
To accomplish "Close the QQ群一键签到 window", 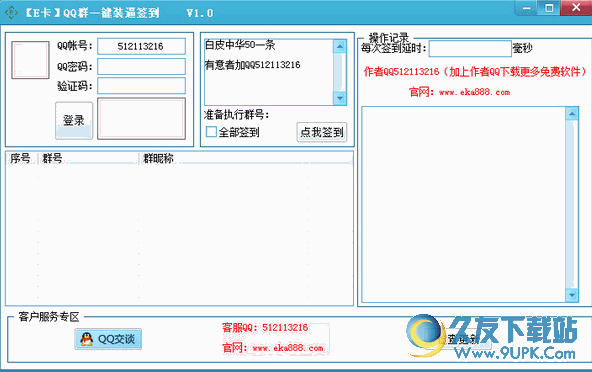I will pyautogui.click(x=576, y=8).
